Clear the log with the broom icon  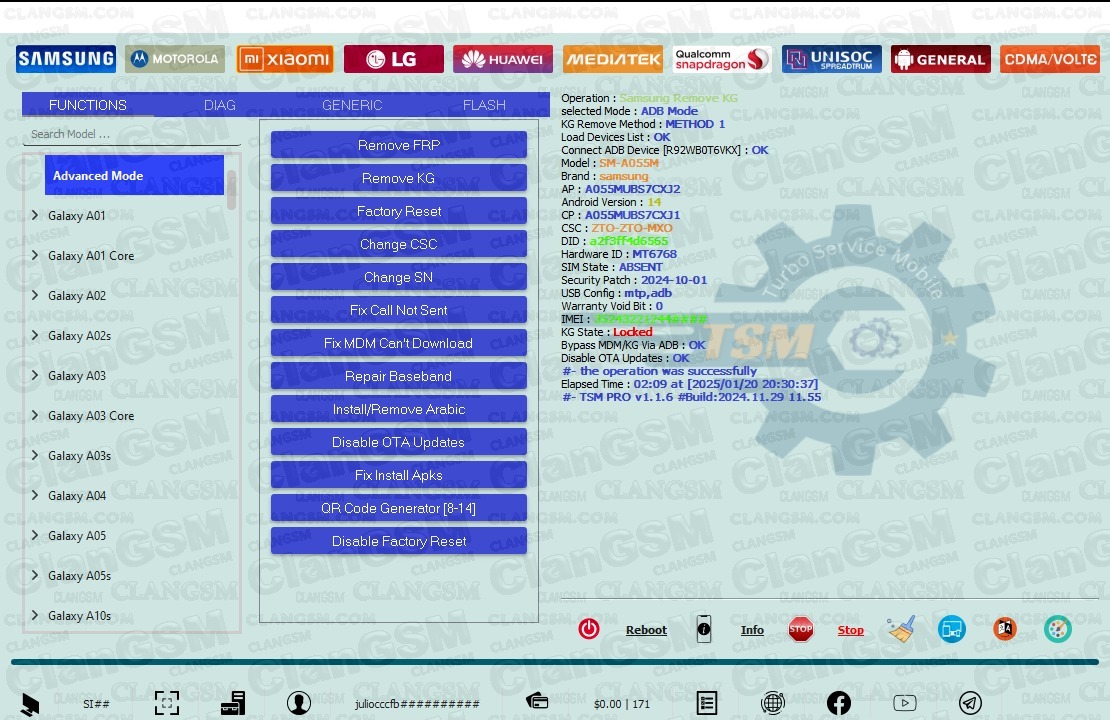pyautogui.click(x=902, y=629)
